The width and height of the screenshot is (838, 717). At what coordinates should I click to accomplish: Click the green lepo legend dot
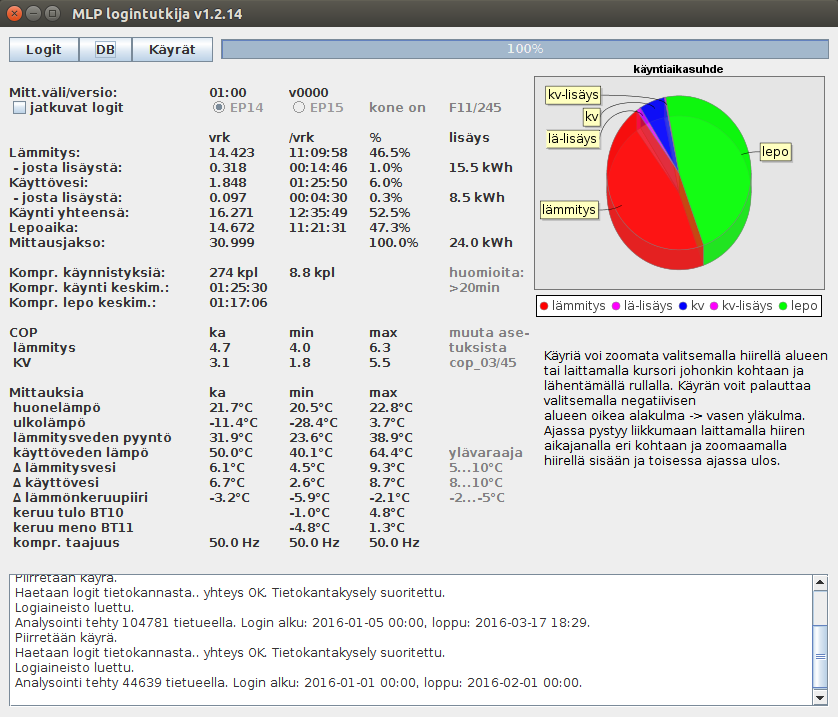[x=783, y=306]
